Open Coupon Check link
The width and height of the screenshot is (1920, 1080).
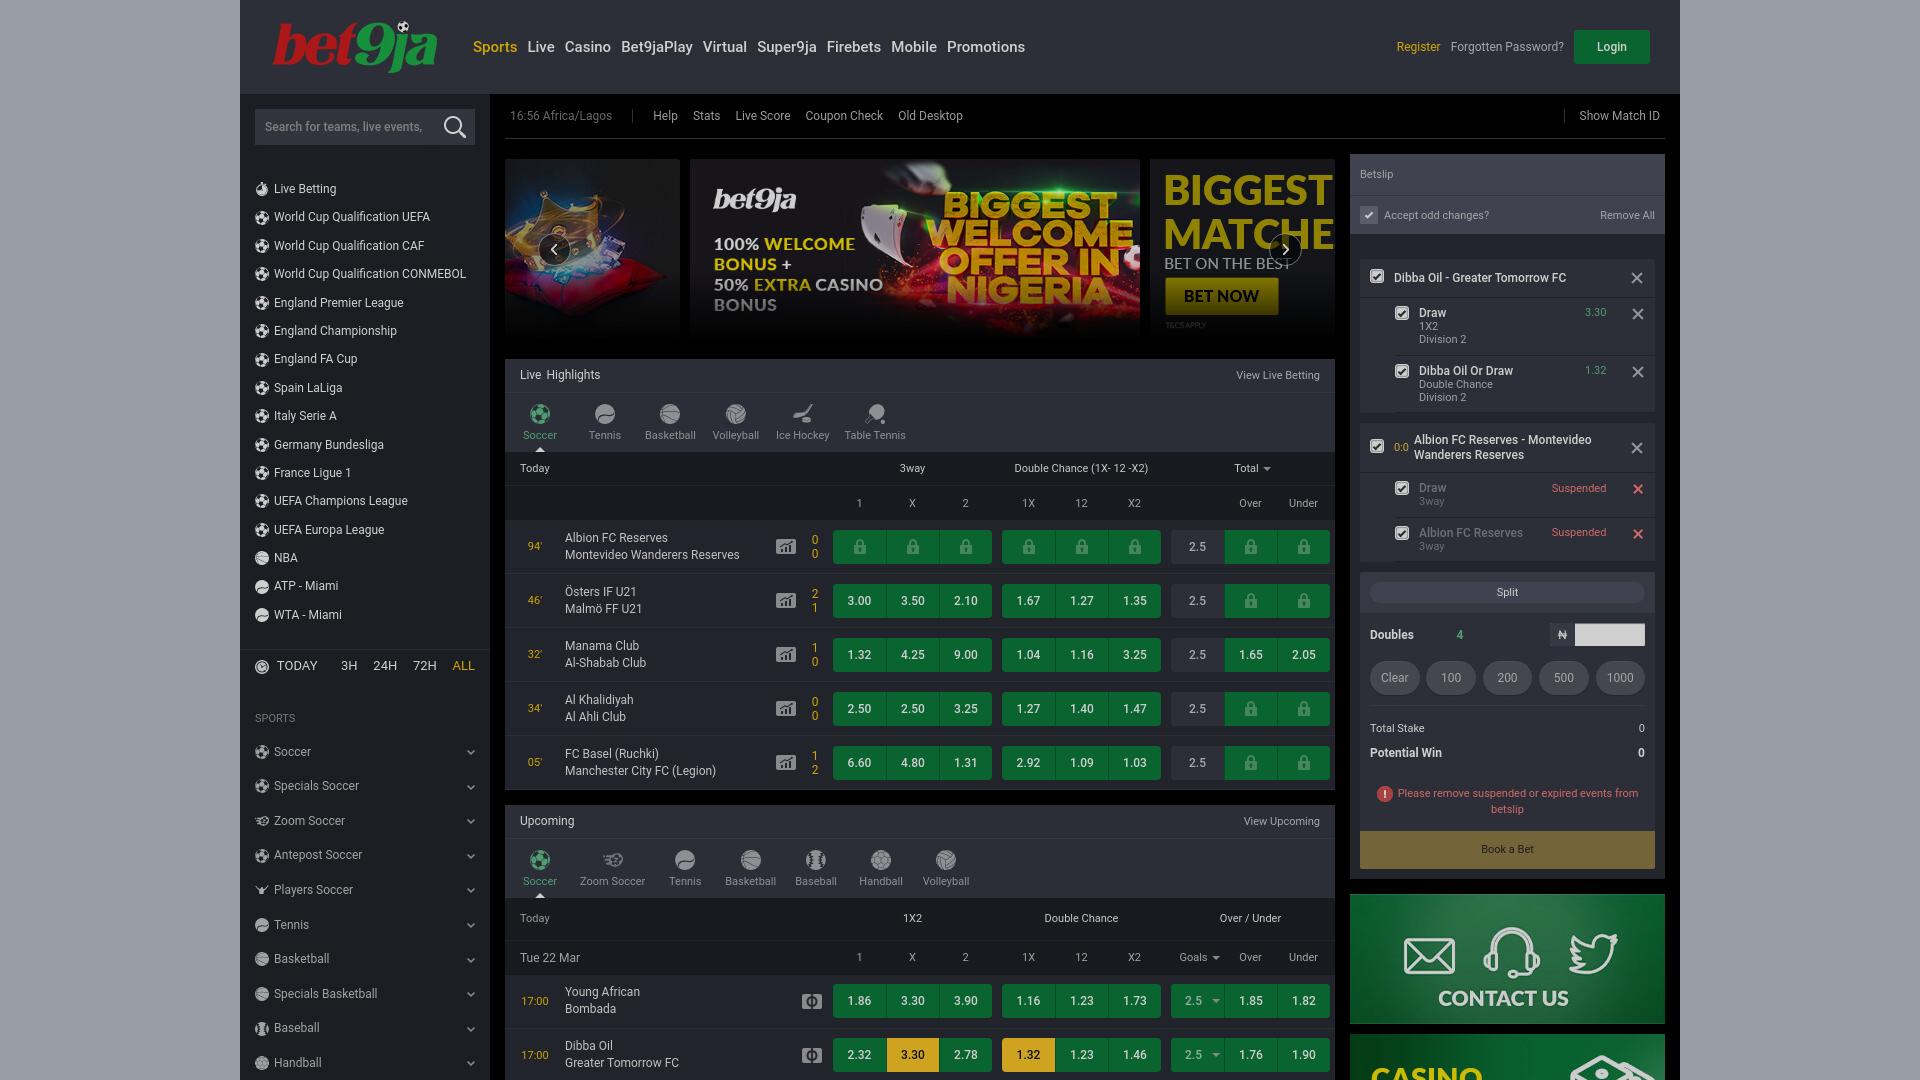click(x=844, y=116)
